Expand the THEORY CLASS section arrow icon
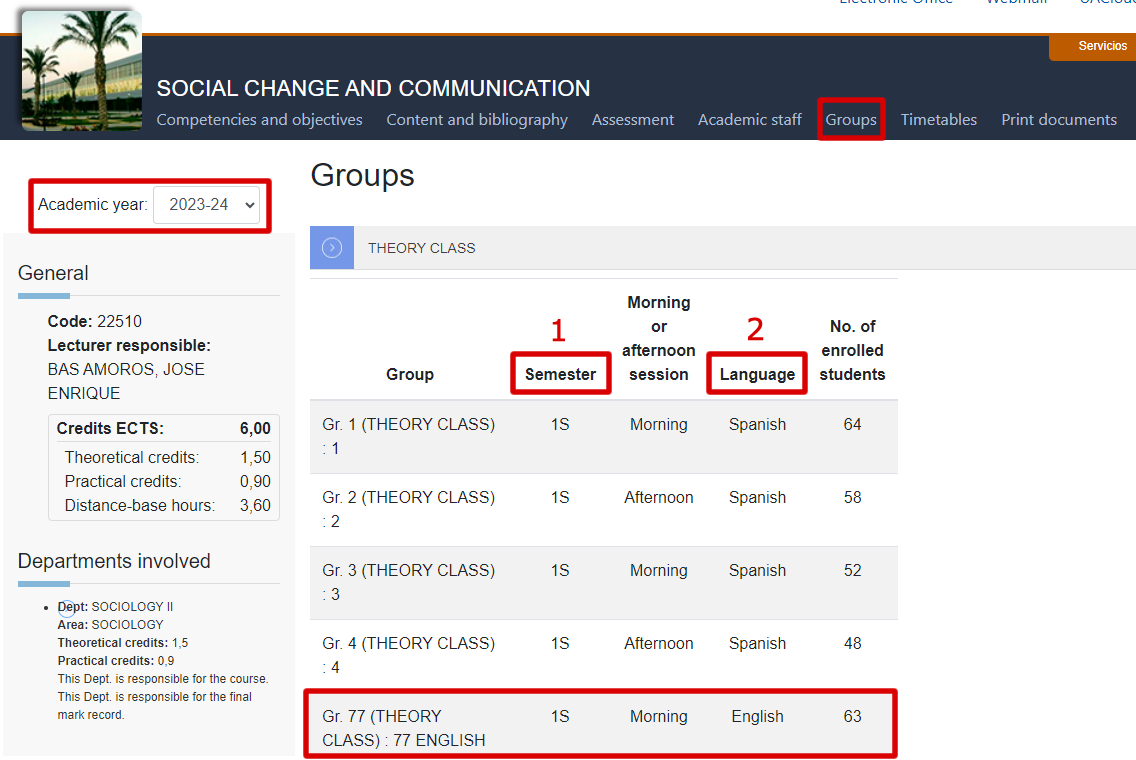 click(x=332, y=248)
